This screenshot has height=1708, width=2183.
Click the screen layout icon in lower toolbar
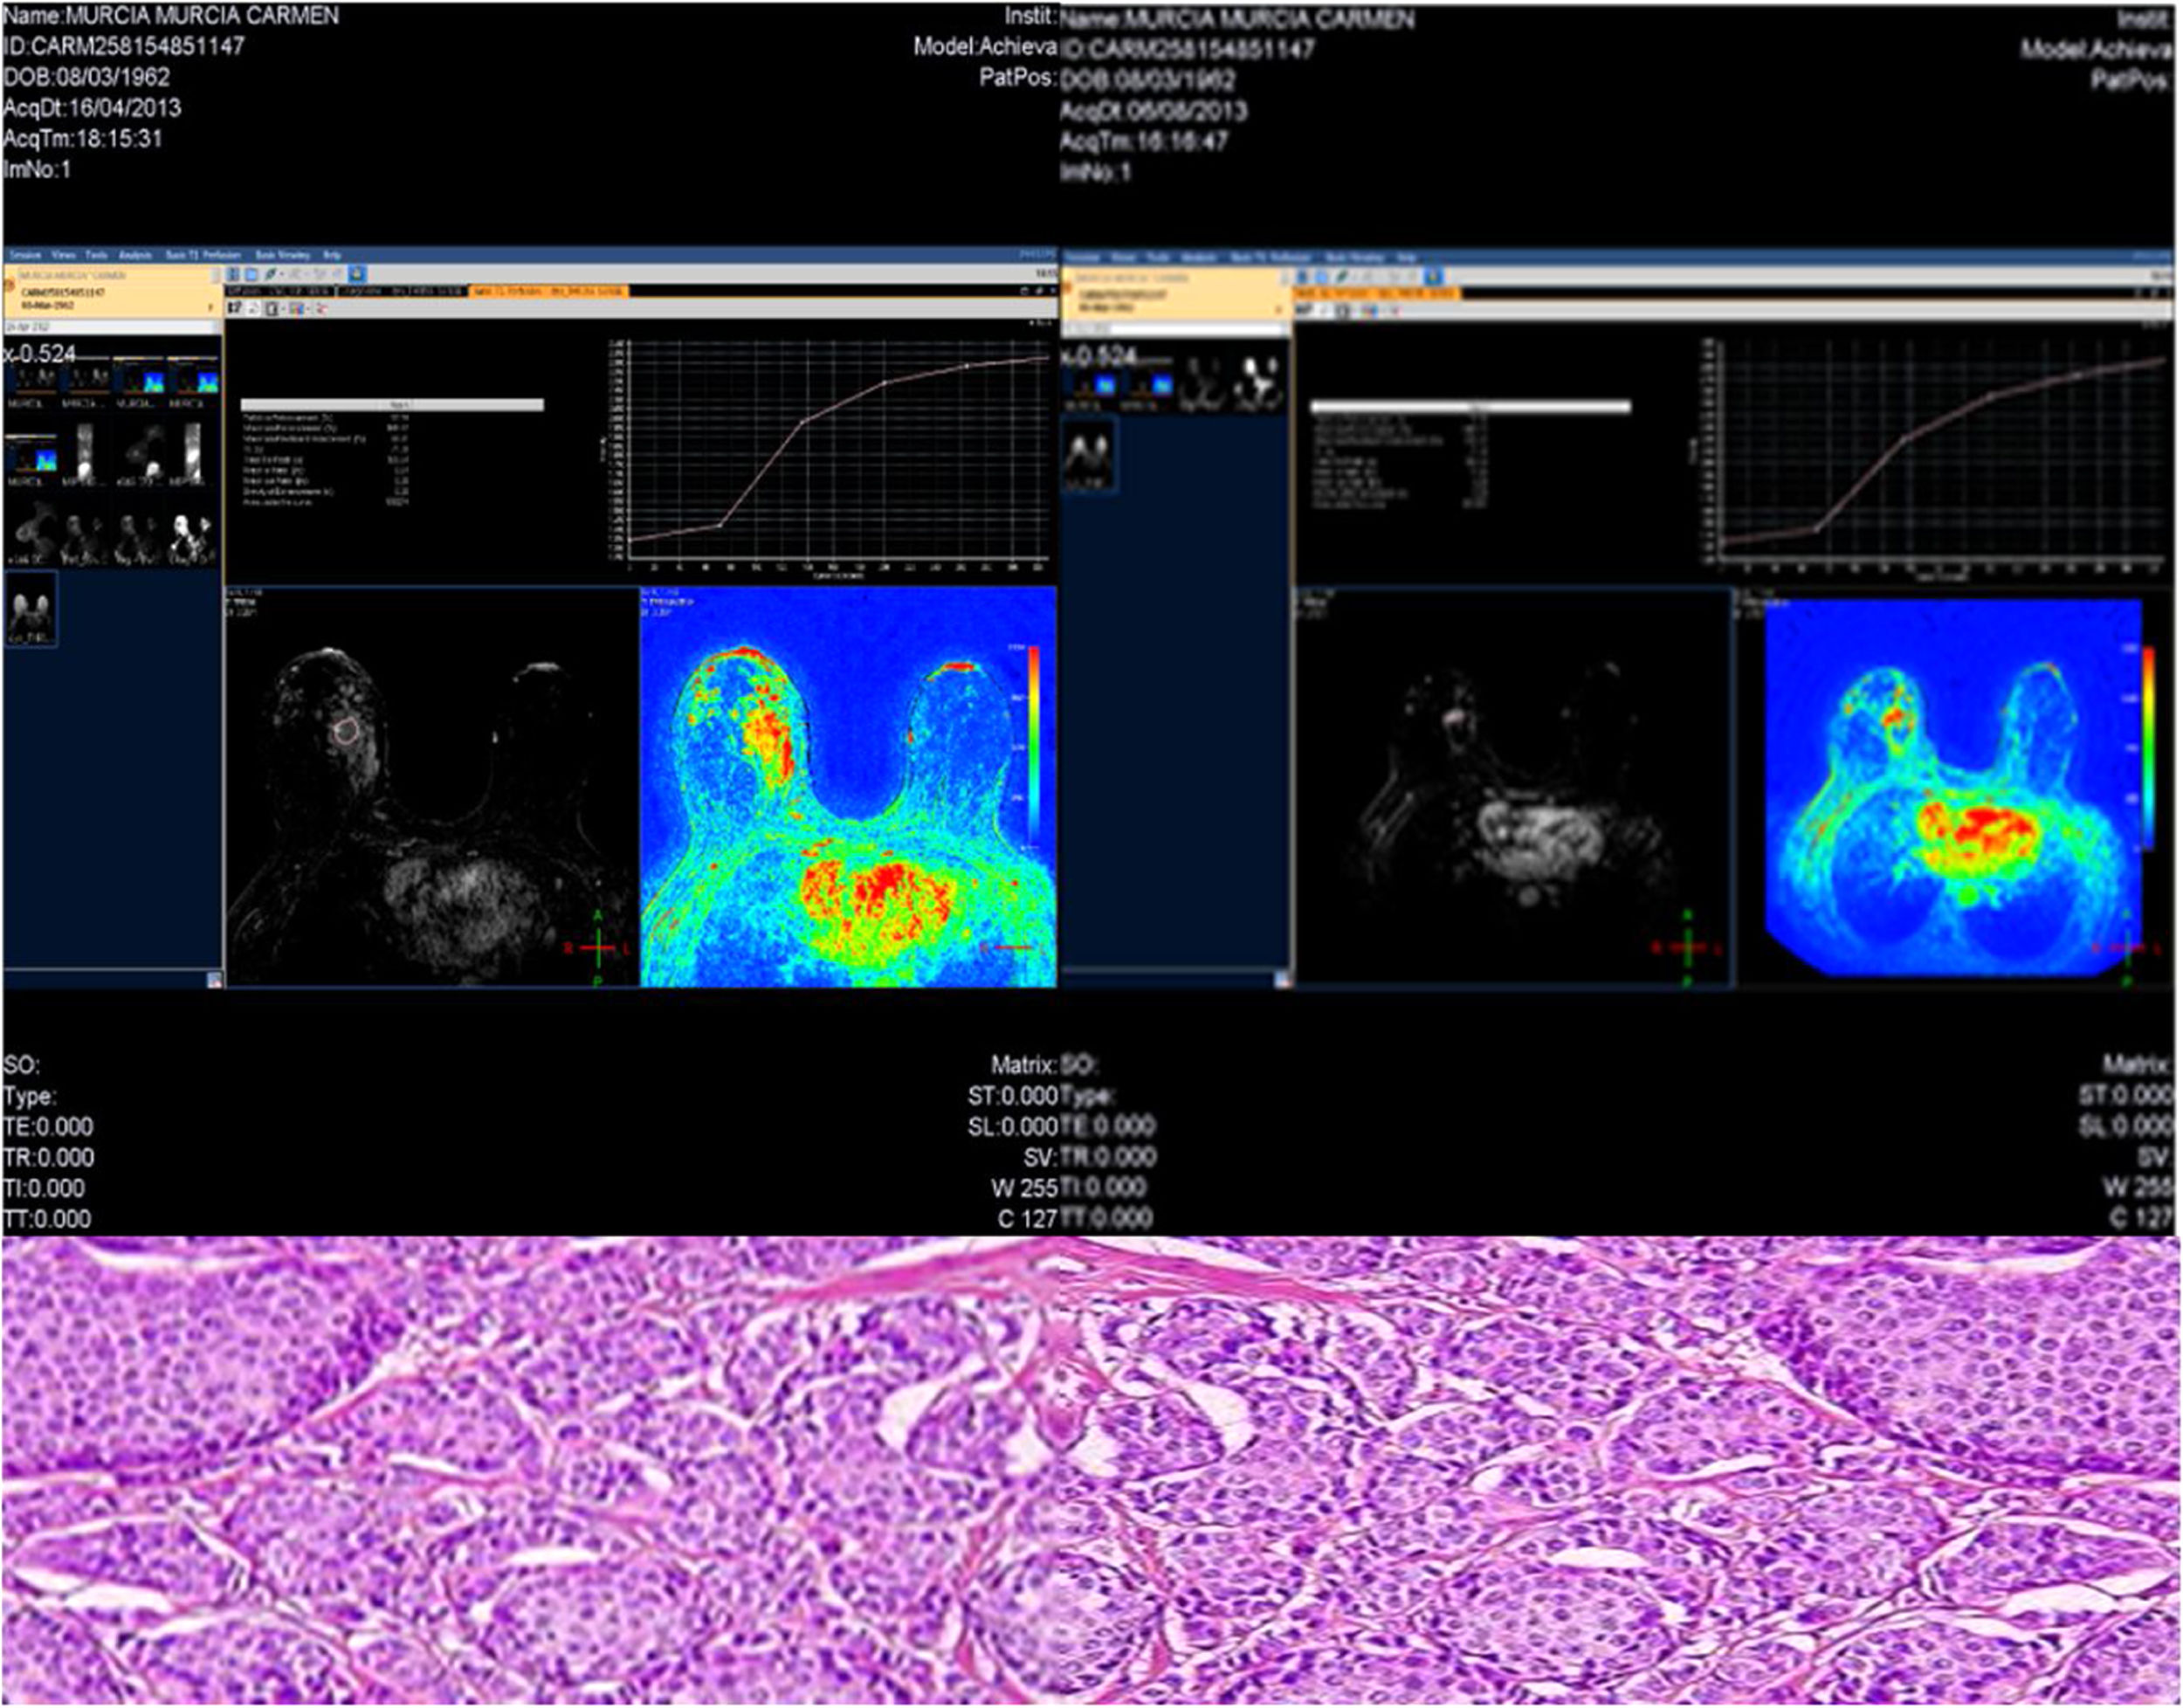(272, 310)
